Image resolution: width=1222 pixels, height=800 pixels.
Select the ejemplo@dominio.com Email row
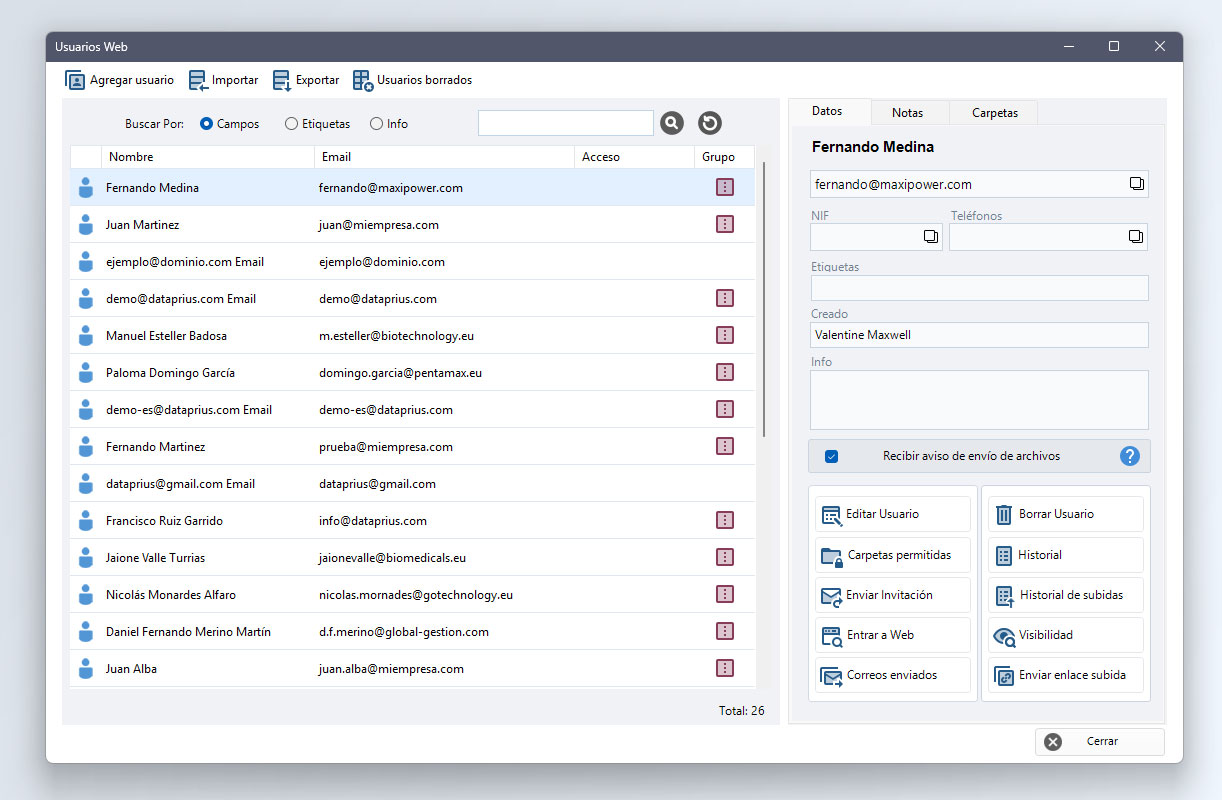[412, 261]
